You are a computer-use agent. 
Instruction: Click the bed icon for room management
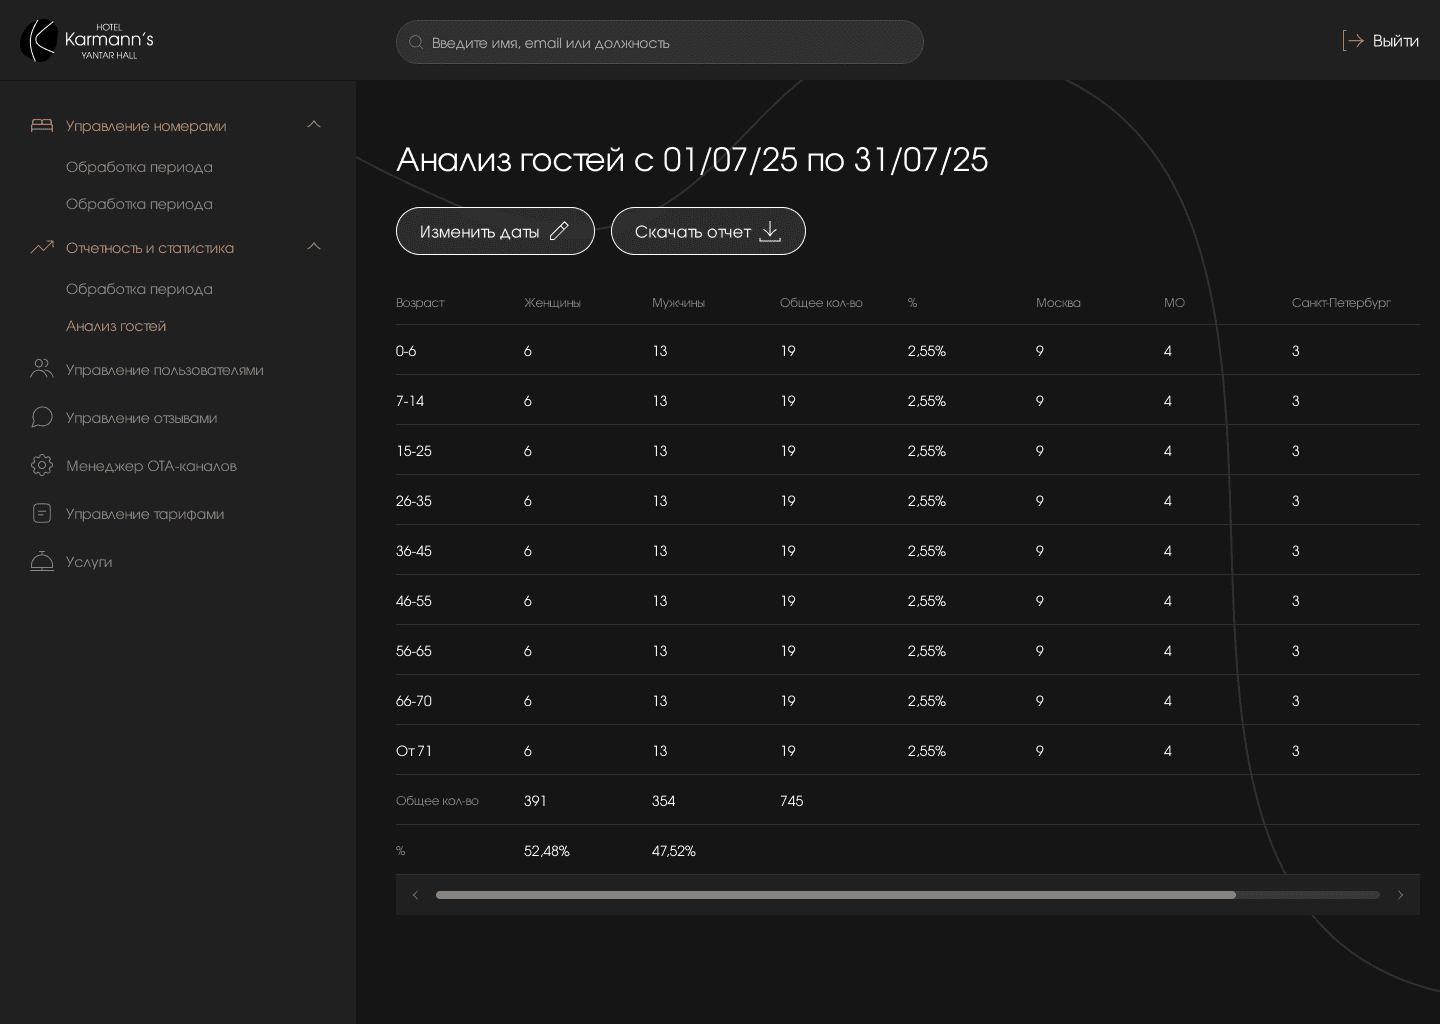[x=42, y=125]
